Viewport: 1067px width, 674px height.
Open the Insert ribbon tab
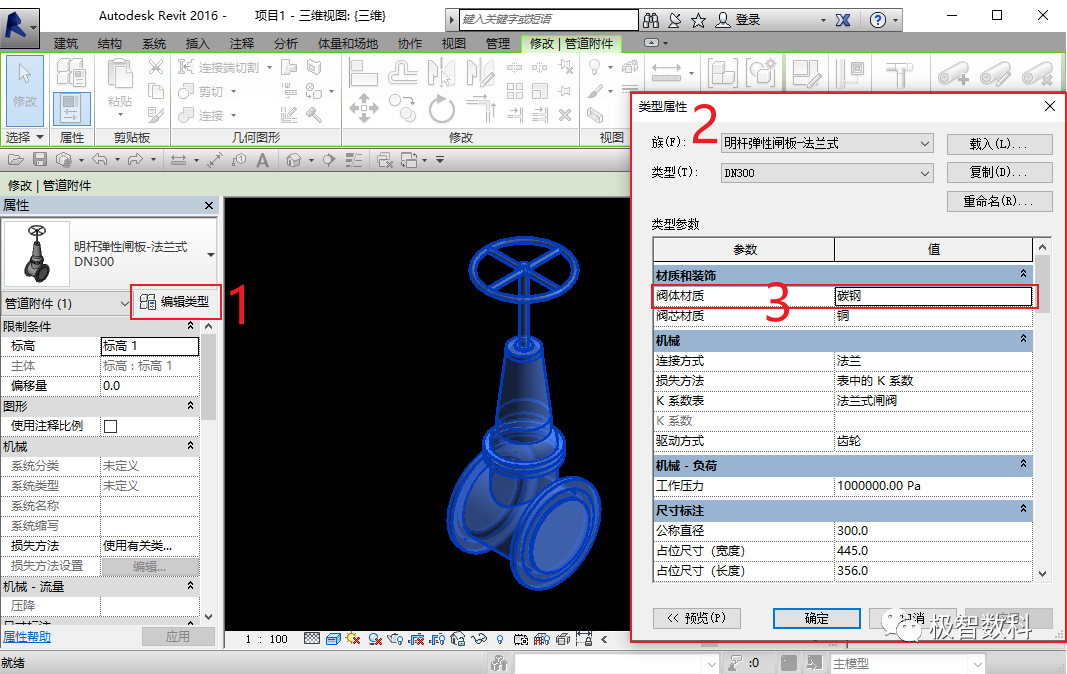[197, 44]
